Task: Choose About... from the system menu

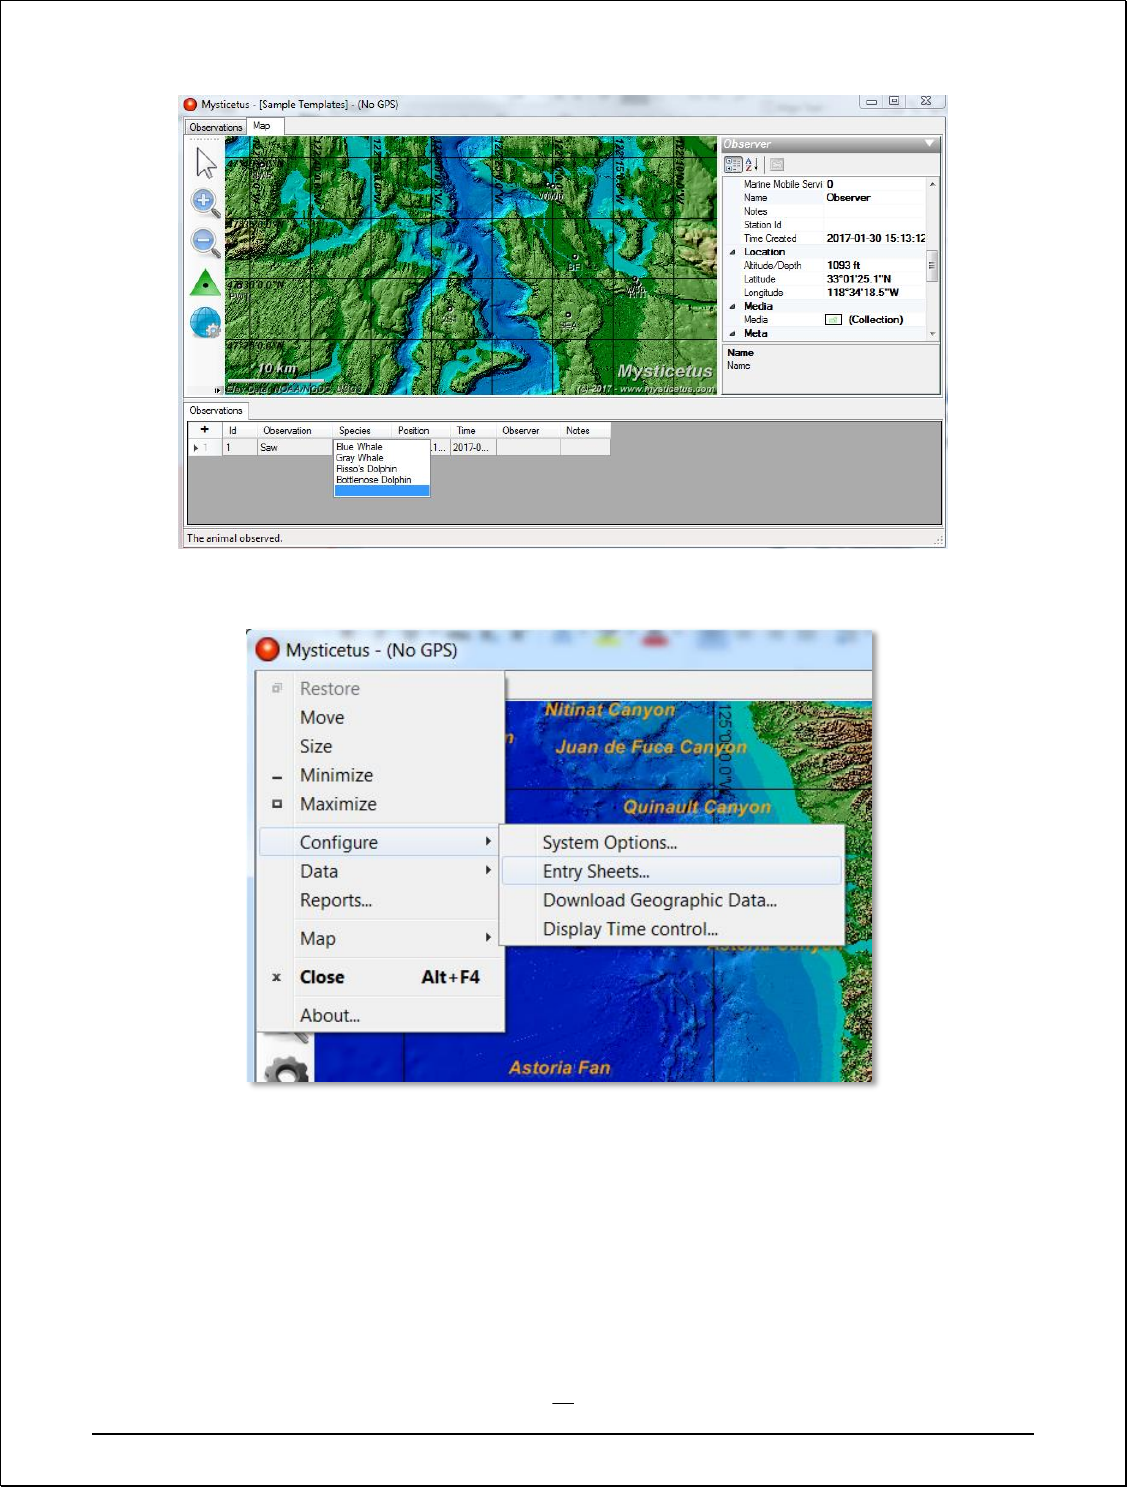Action: coord(380,1015)
